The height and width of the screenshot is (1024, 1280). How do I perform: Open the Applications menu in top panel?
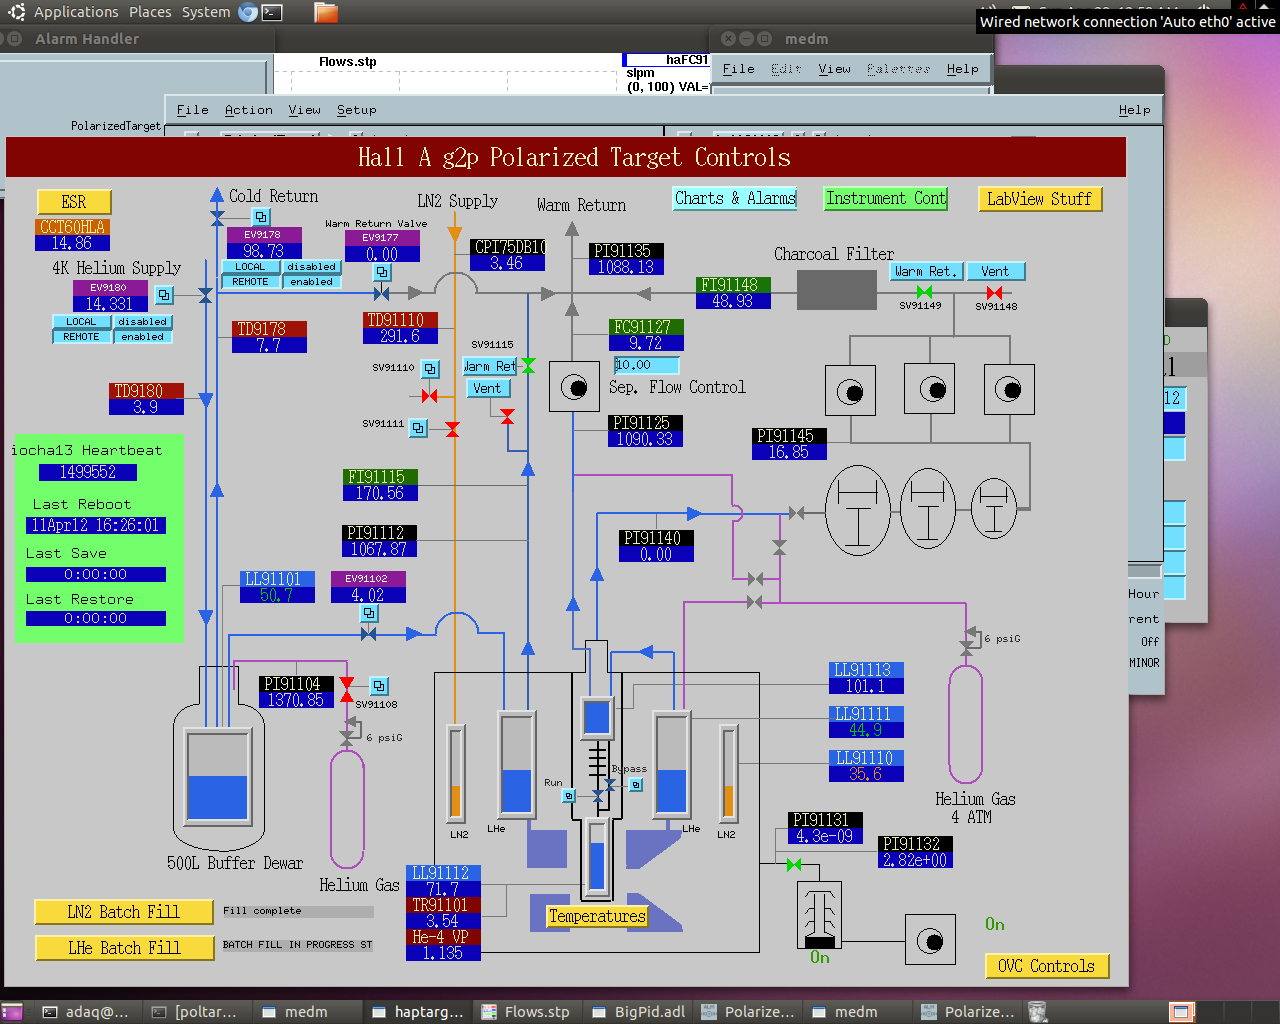[76, 12]
